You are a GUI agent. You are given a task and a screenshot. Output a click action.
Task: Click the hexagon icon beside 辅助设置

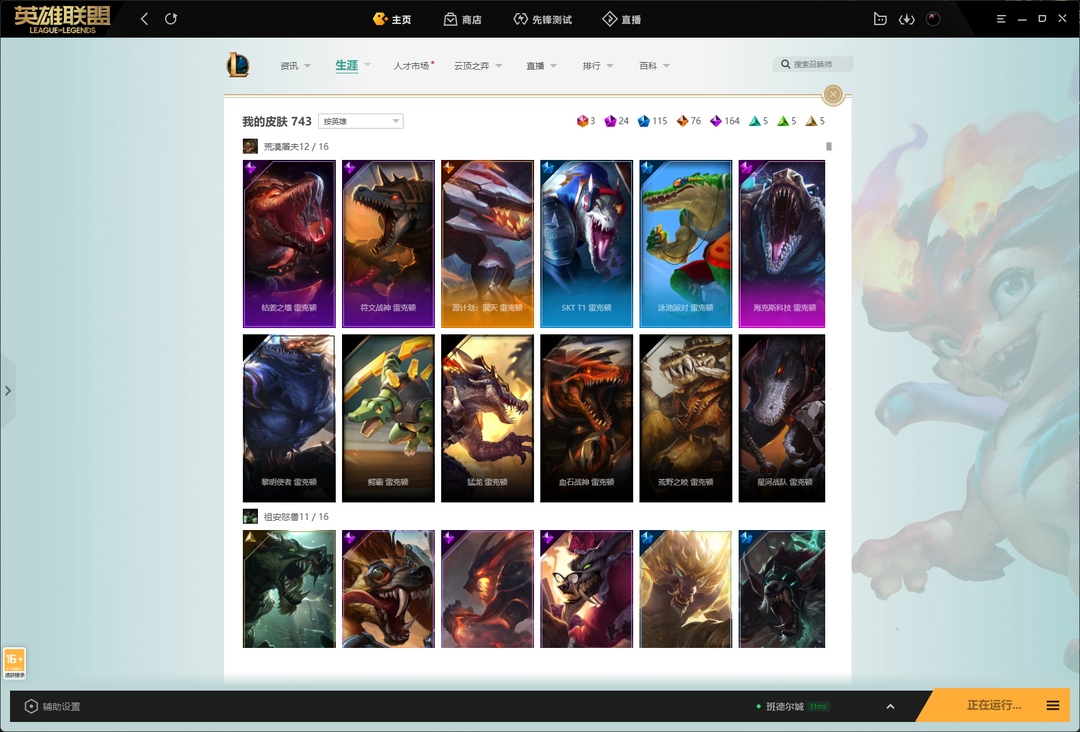31,707
